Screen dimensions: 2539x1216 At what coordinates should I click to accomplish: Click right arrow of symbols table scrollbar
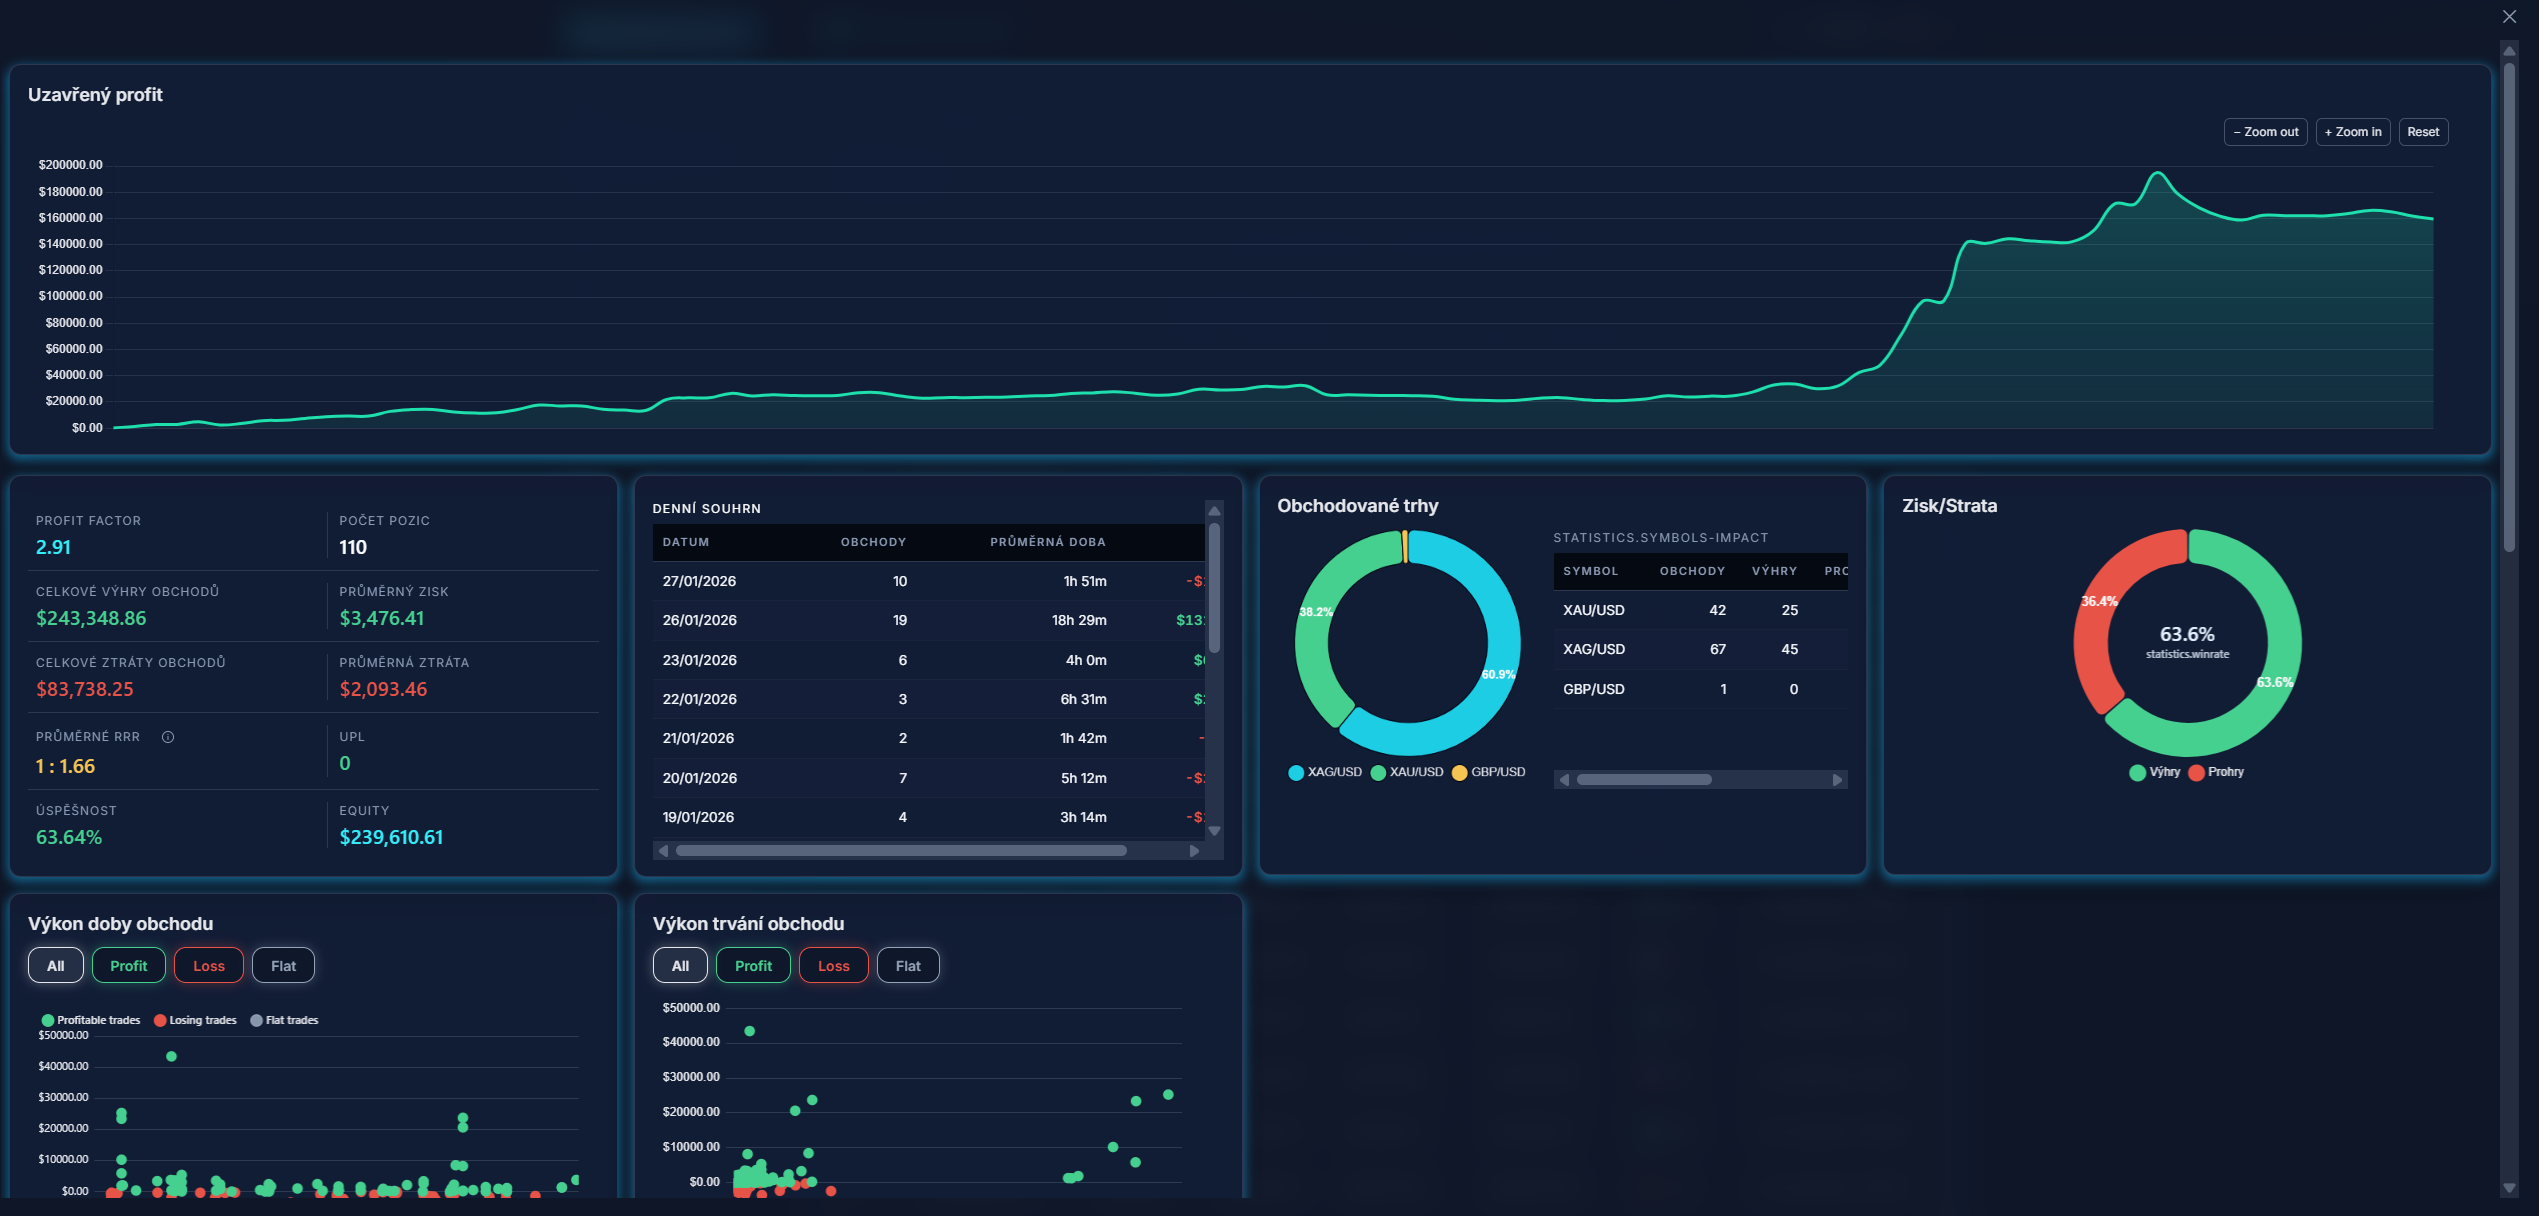click(1837, 780)
